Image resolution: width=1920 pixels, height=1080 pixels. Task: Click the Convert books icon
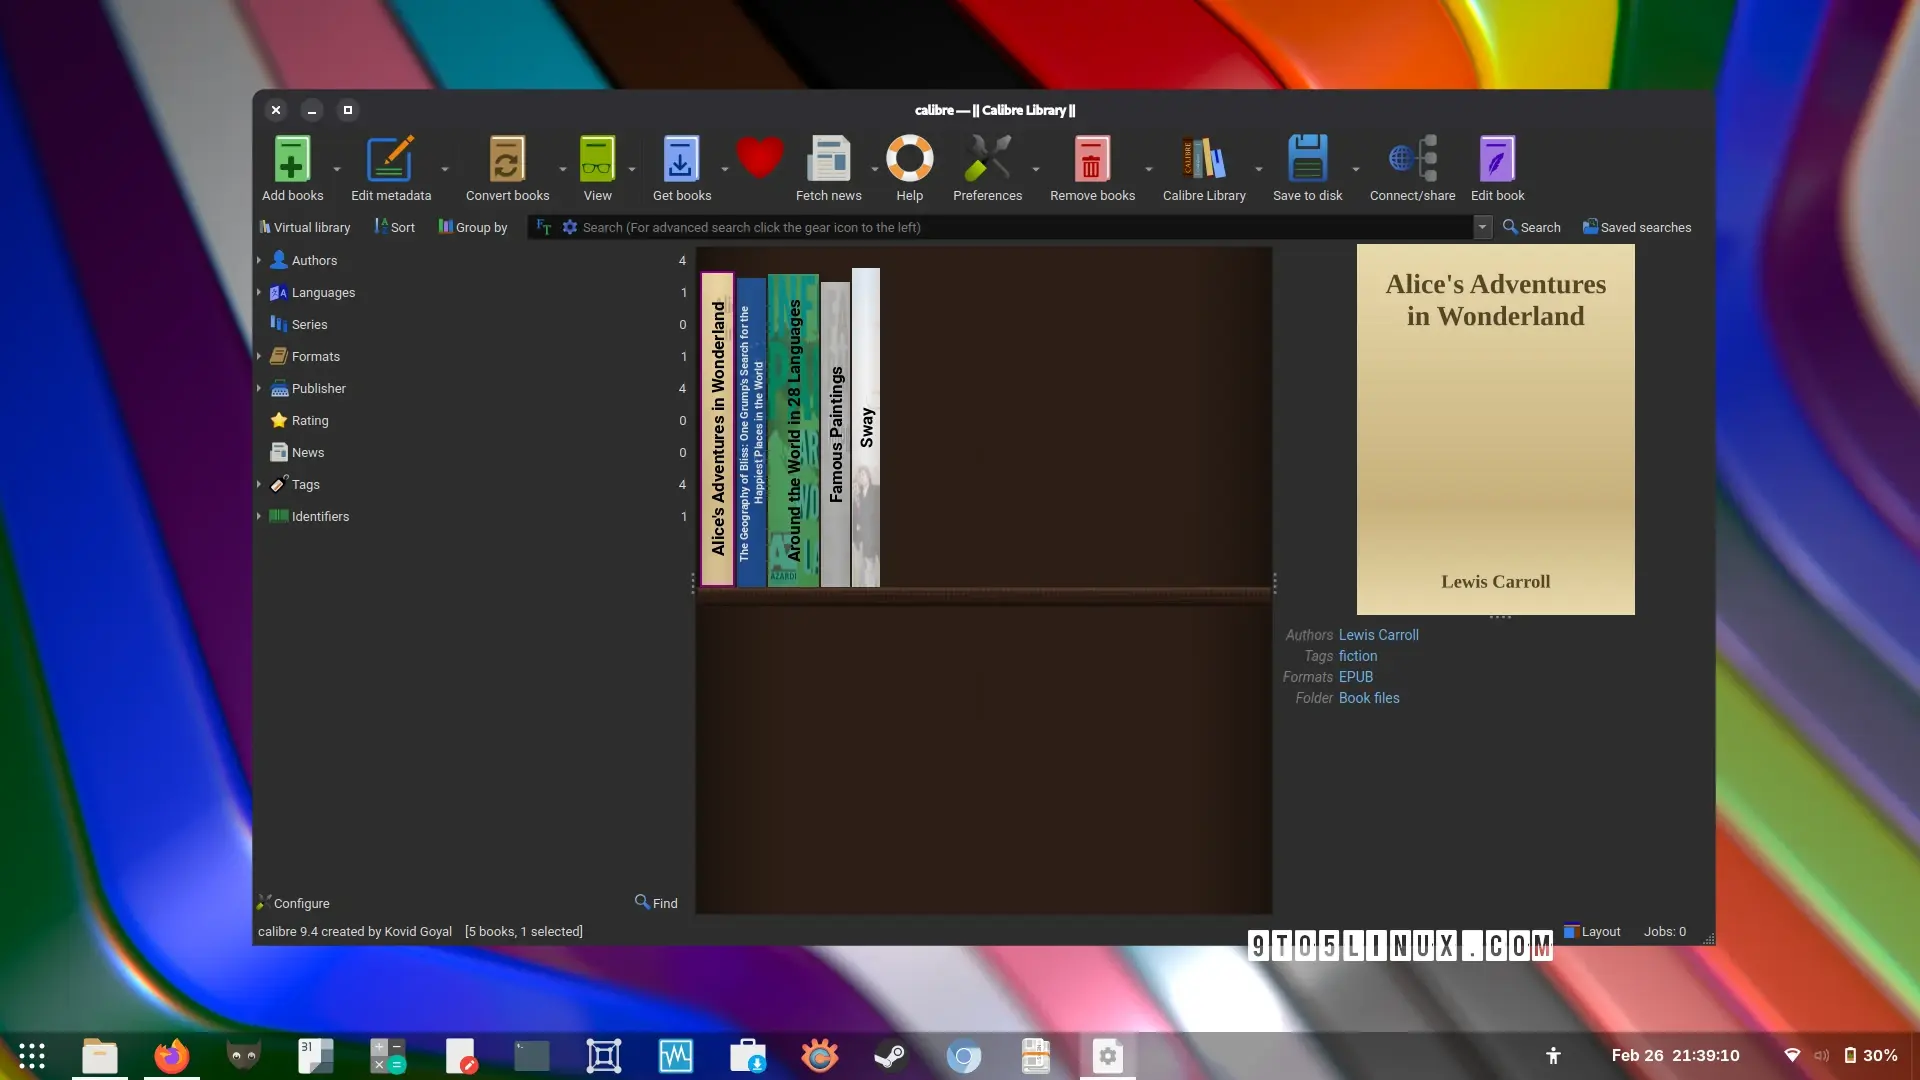(x=507, y=160)
